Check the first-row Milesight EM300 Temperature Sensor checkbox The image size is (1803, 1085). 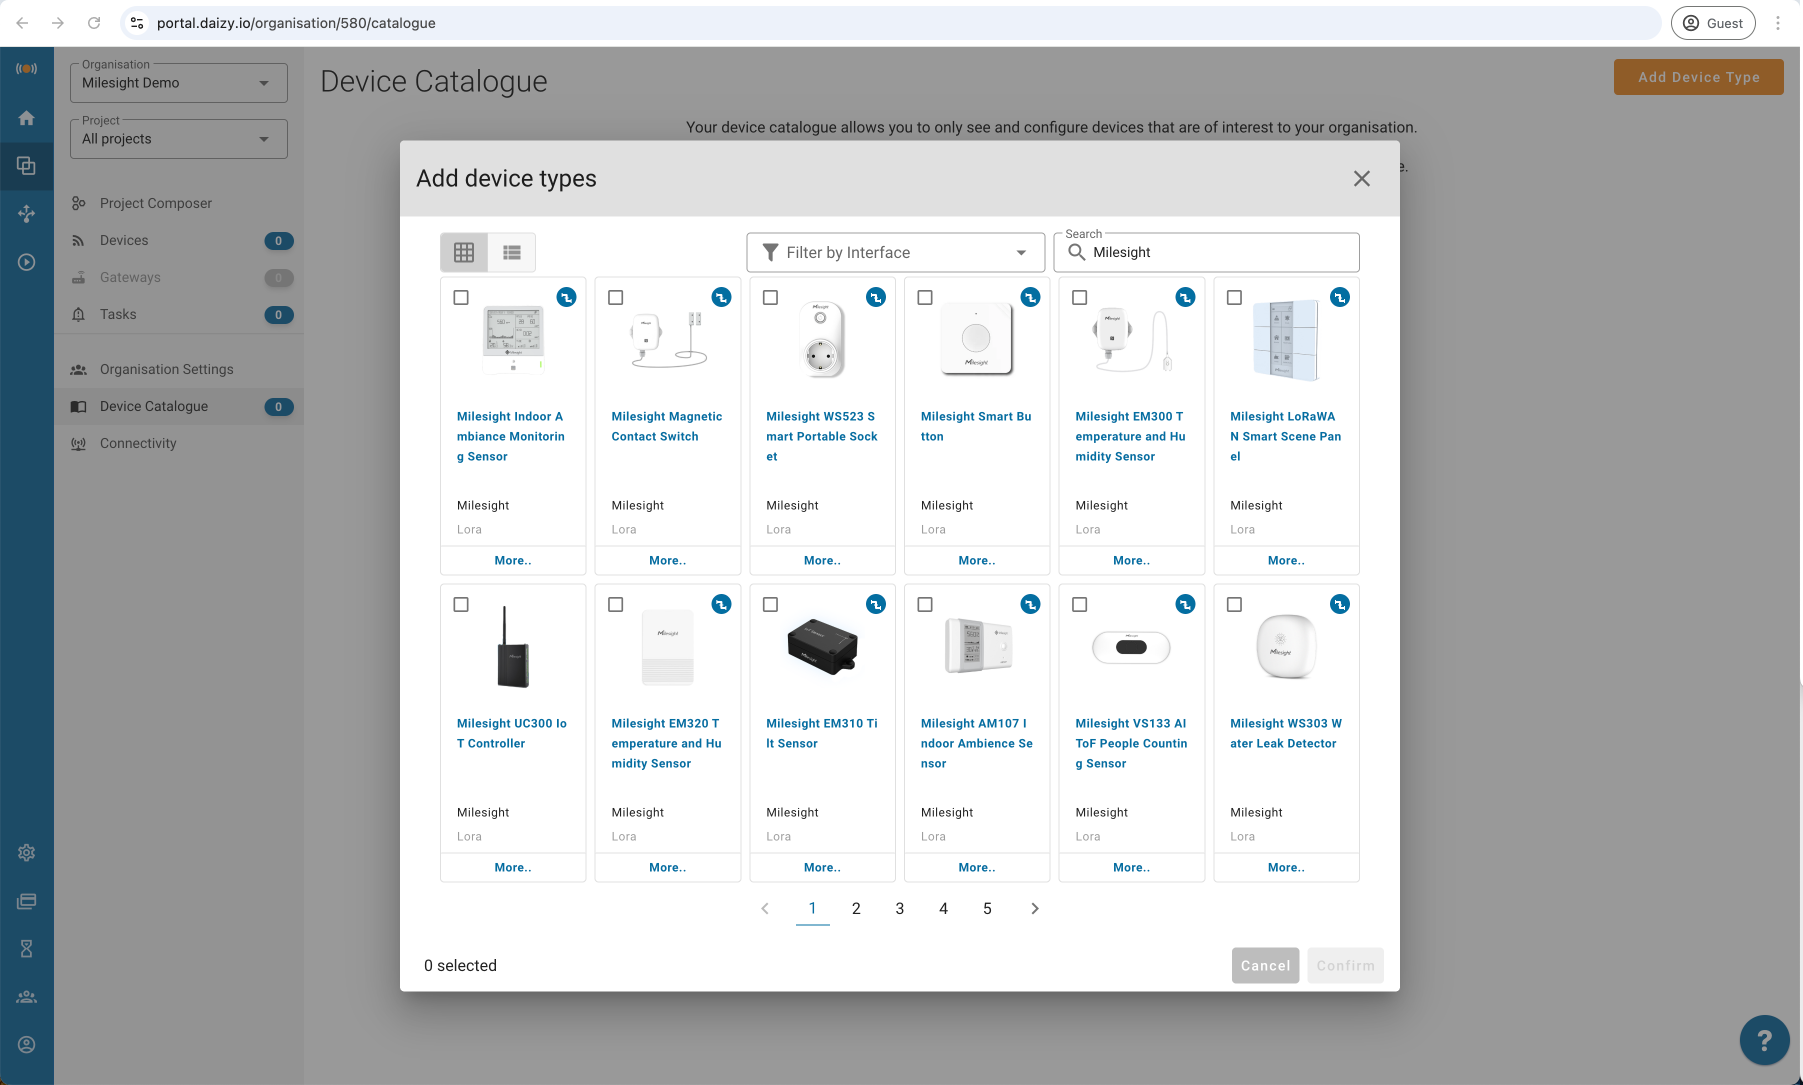pyautogui.click(x=1080, y=297)
